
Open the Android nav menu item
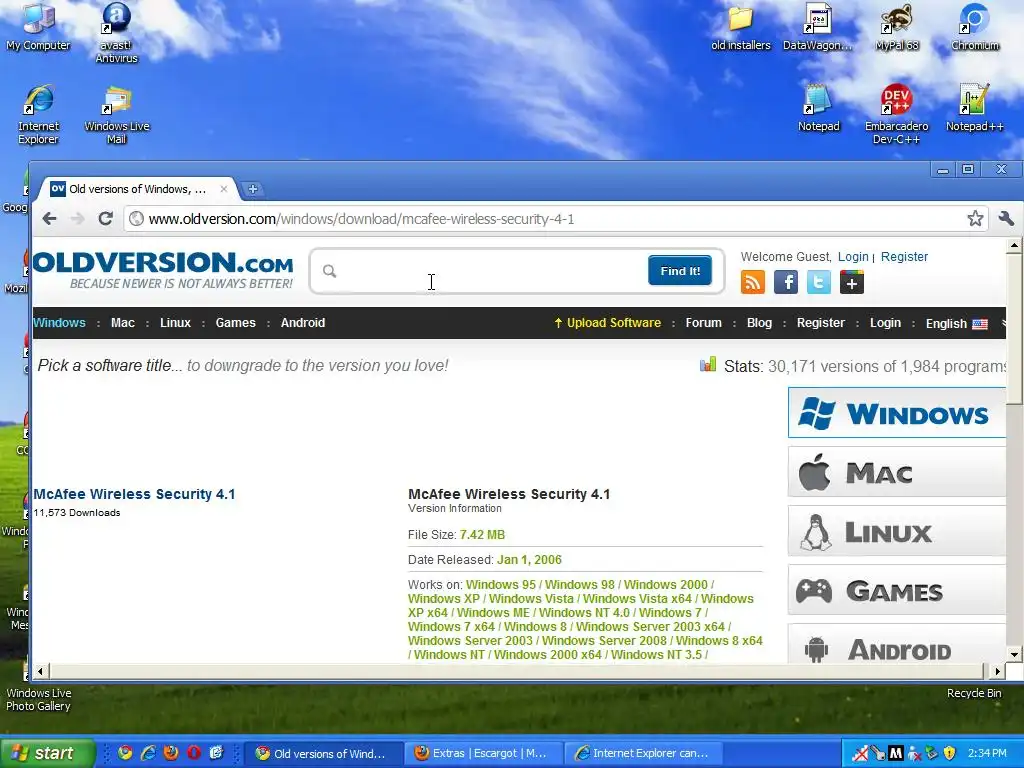point(302,323)
